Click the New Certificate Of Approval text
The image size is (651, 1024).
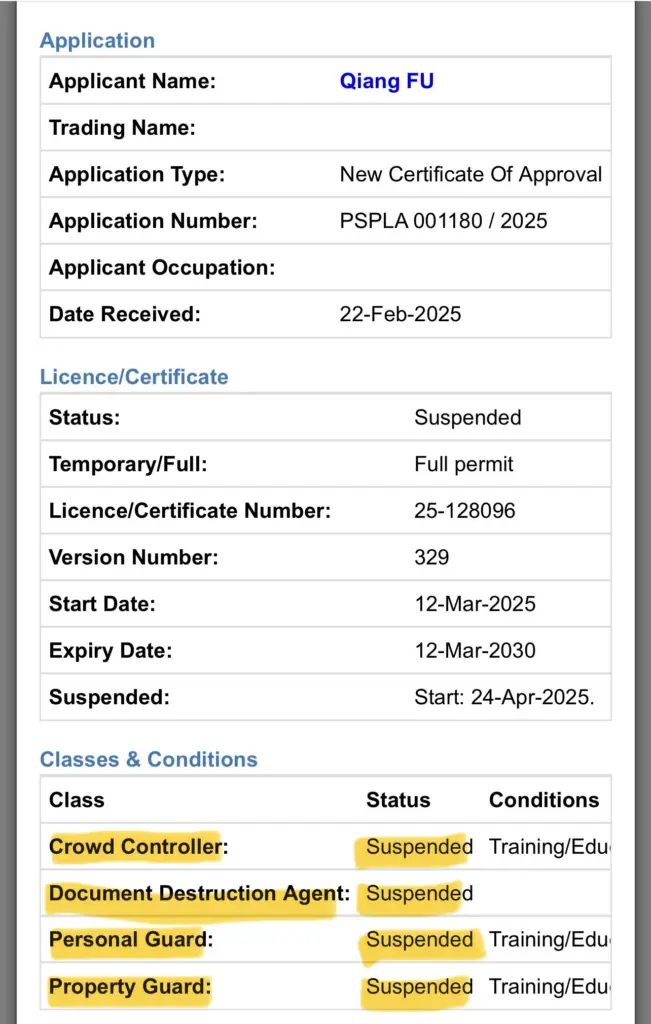[x=471, y=174]
